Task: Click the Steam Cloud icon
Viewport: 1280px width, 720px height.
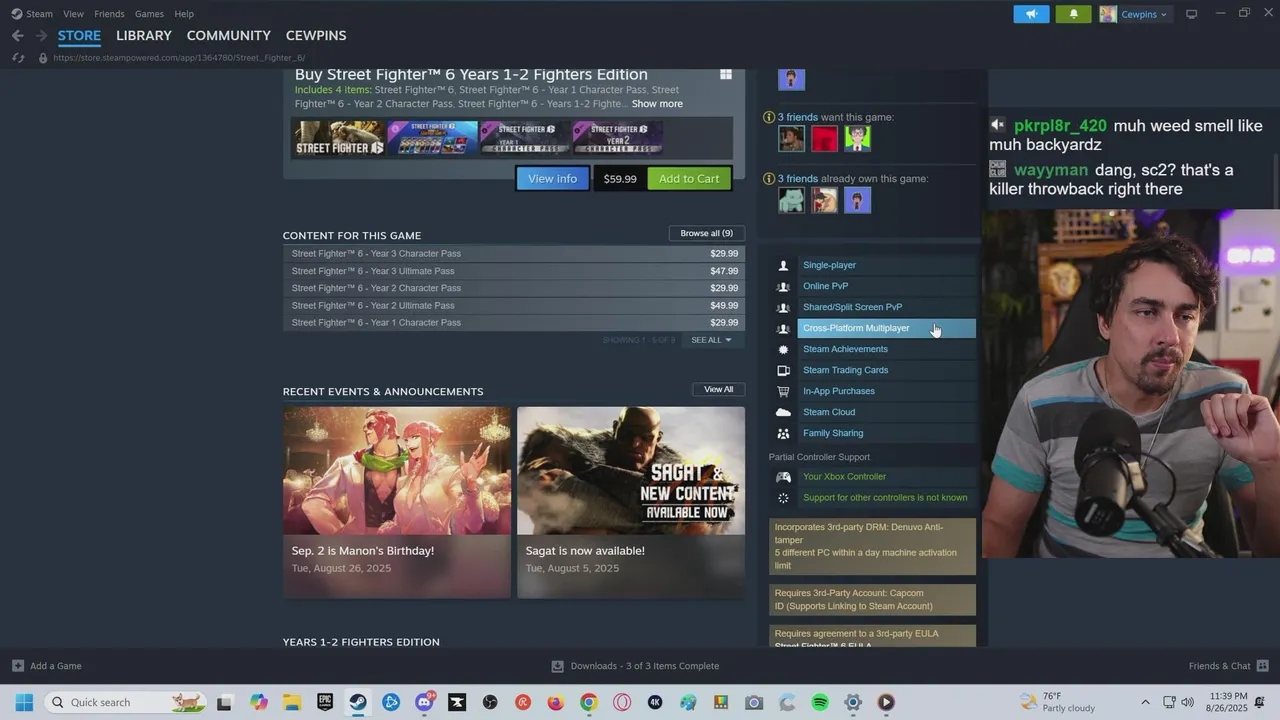Action: pyautogui.click(x=783, y=412)
